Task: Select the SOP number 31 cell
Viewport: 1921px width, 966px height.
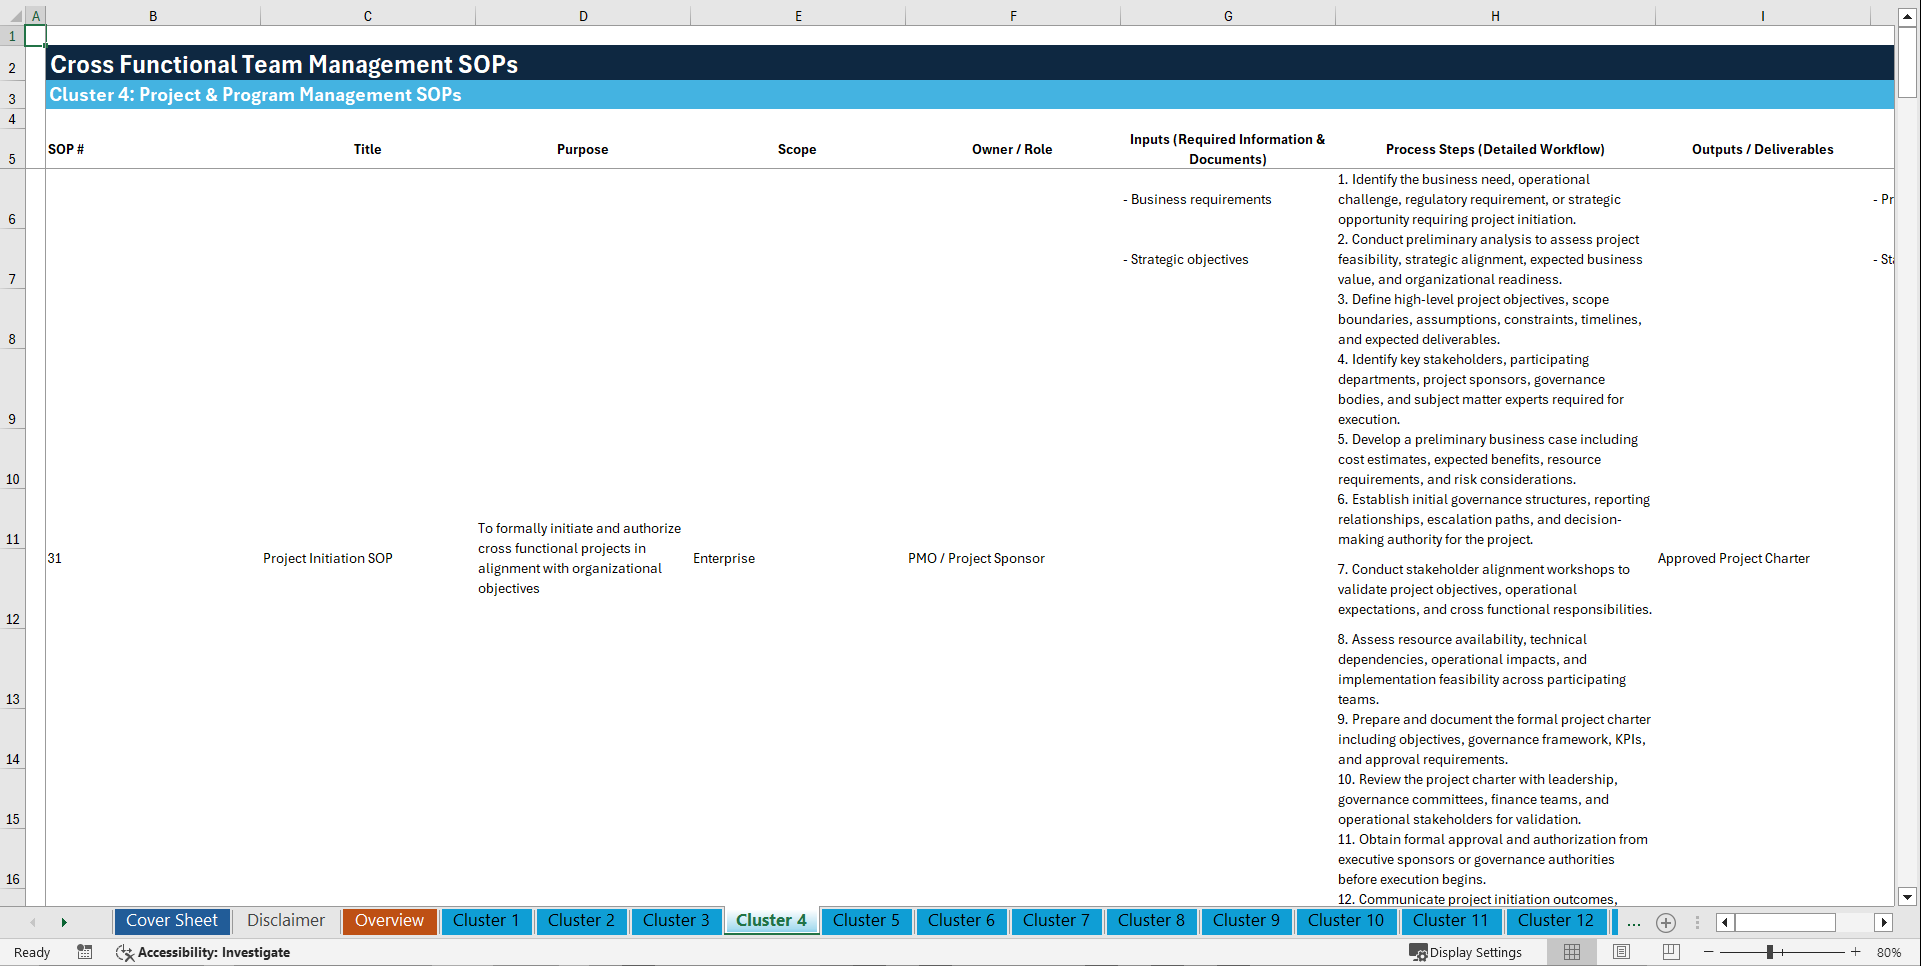Action: (55, 558)
